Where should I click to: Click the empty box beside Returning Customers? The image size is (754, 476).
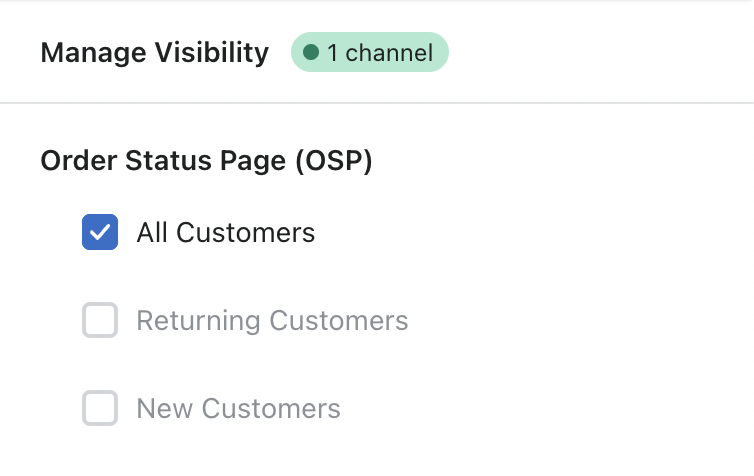point(100,321)
